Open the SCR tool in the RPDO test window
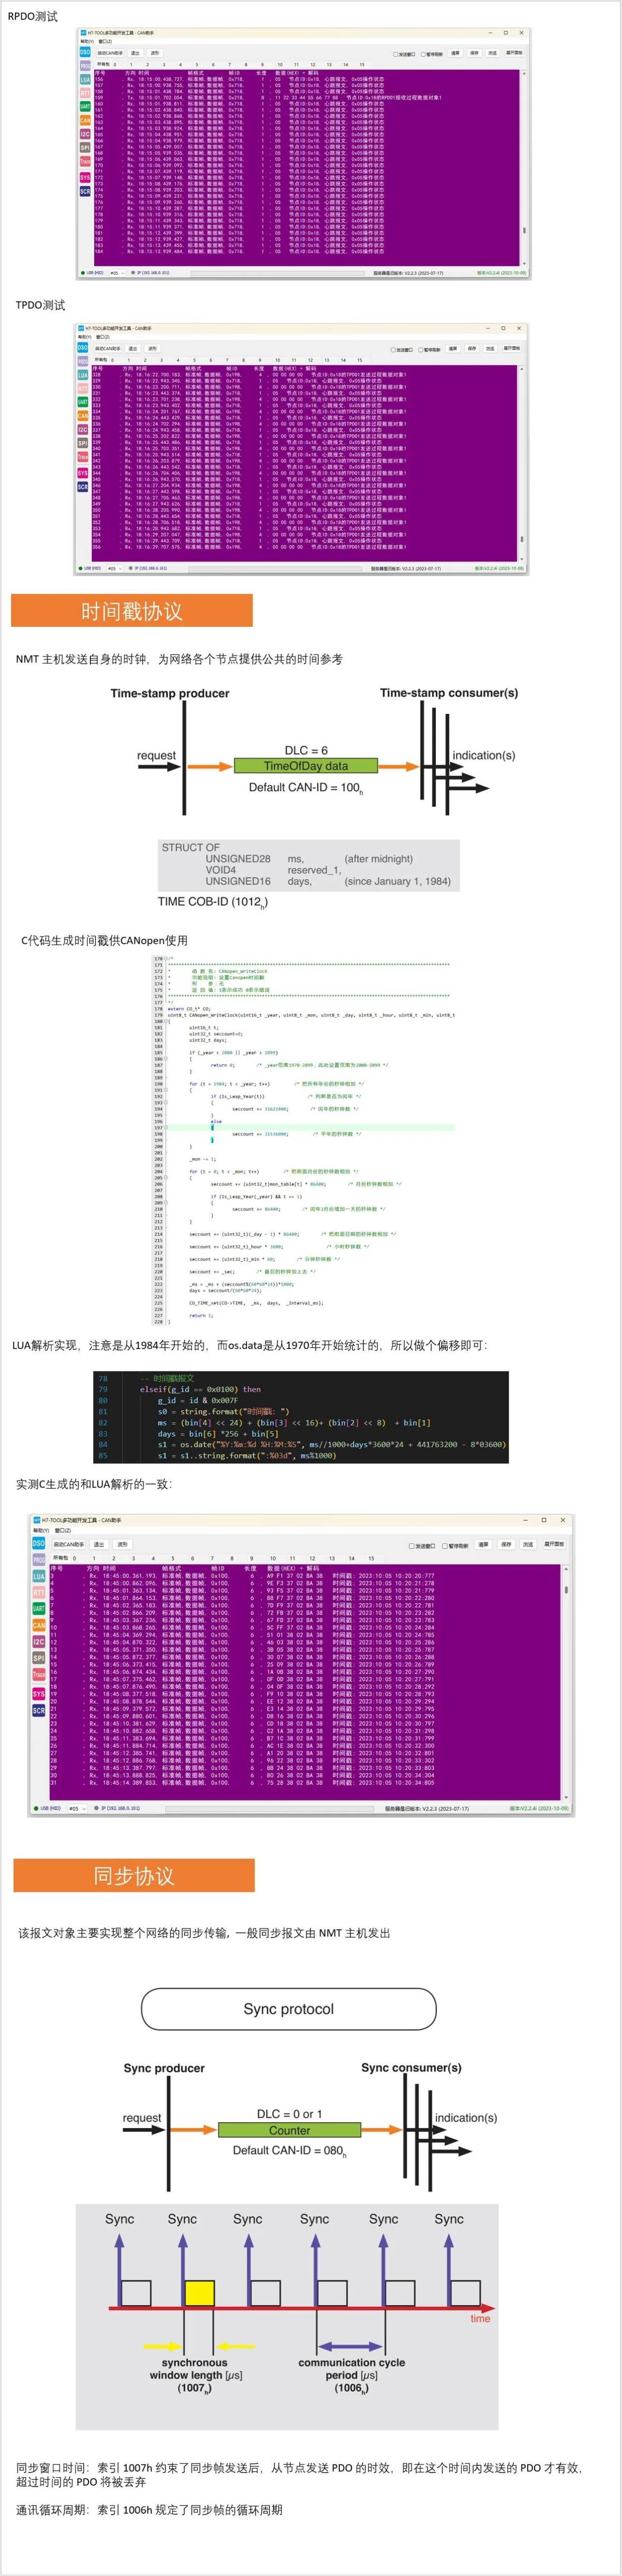The image size is (622, 2576). (85, 191)
